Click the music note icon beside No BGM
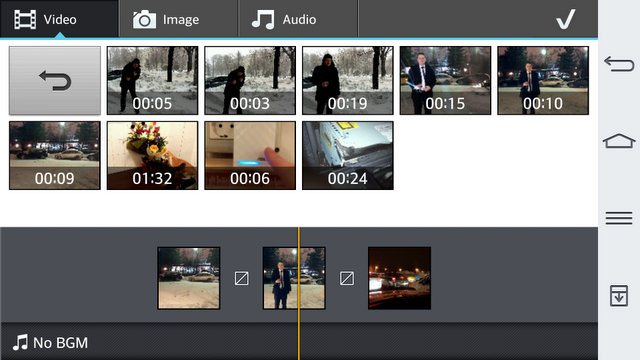 click(20, 342)
